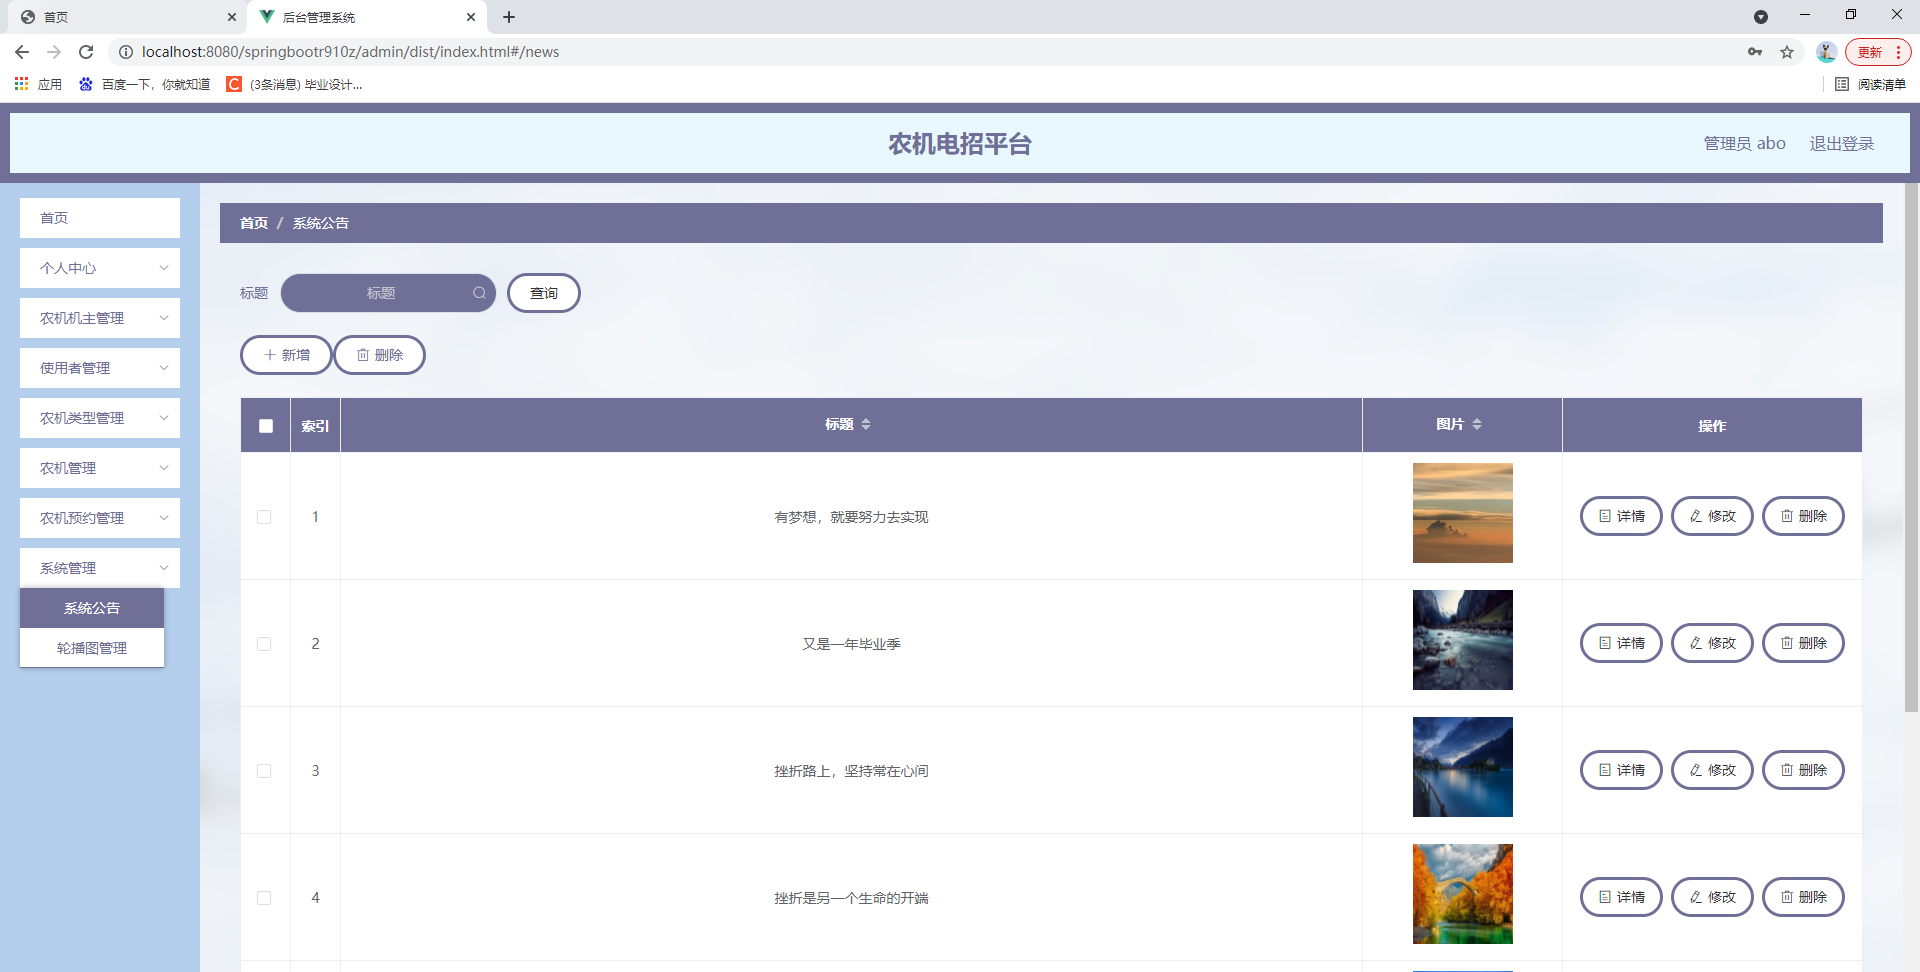
Task: Click the magnifier icon inside the 标题 search box
Action: (480, 292)
